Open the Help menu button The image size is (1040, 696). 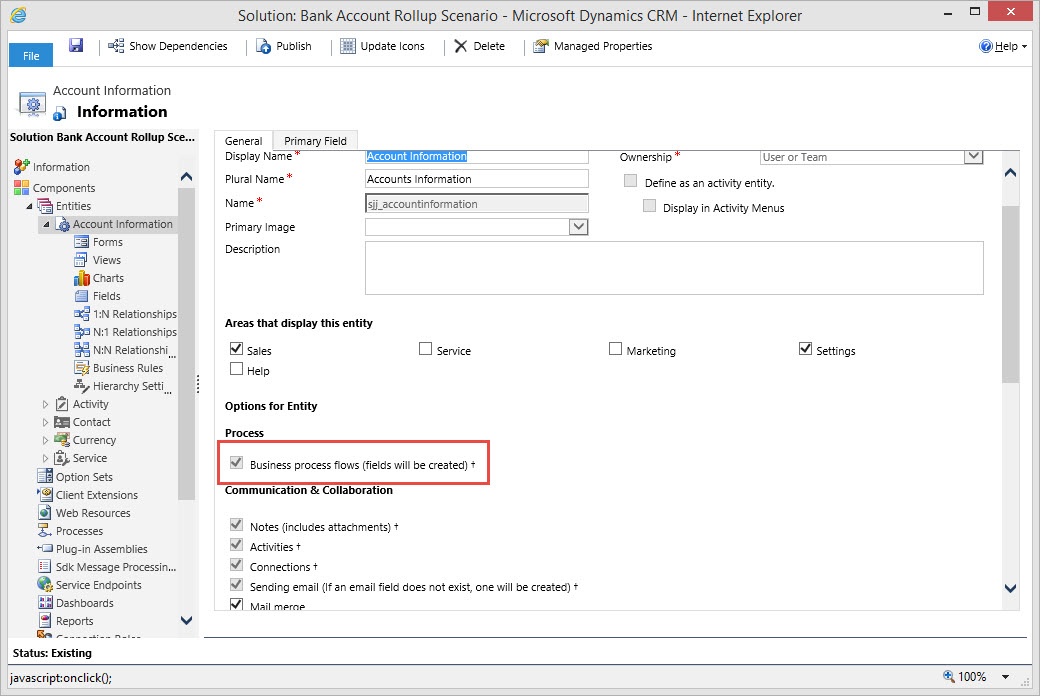[x=1003, y=46]
